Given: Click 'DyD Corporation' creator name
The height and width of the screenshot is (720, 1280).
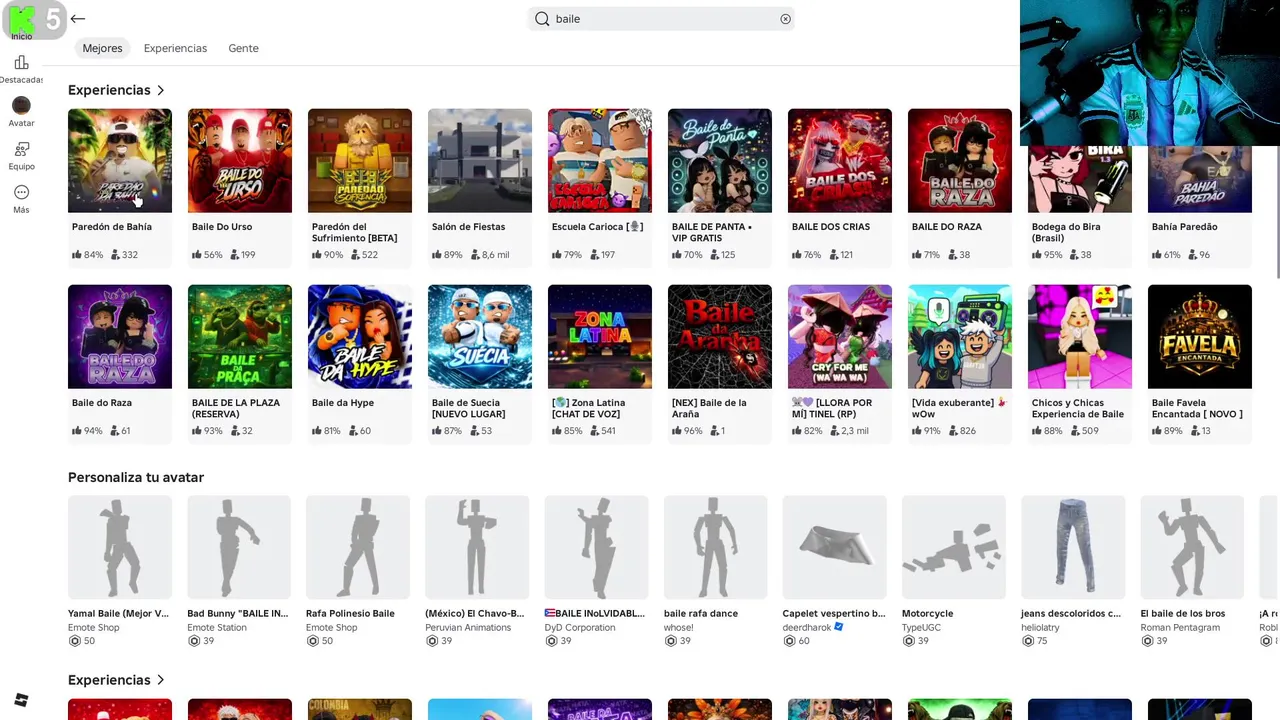Looking at the screenshot, I should coord(580,628).
